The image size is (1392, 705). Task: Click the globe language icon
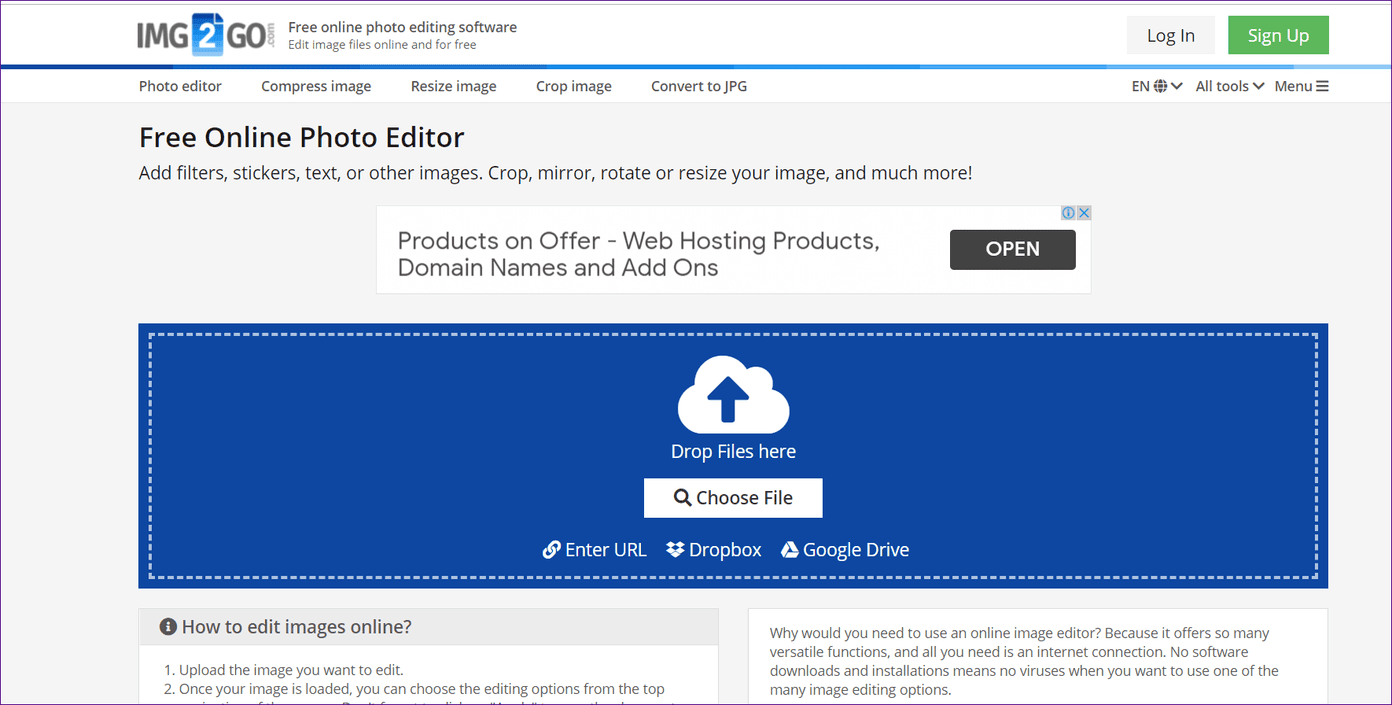pos(1160,86)
